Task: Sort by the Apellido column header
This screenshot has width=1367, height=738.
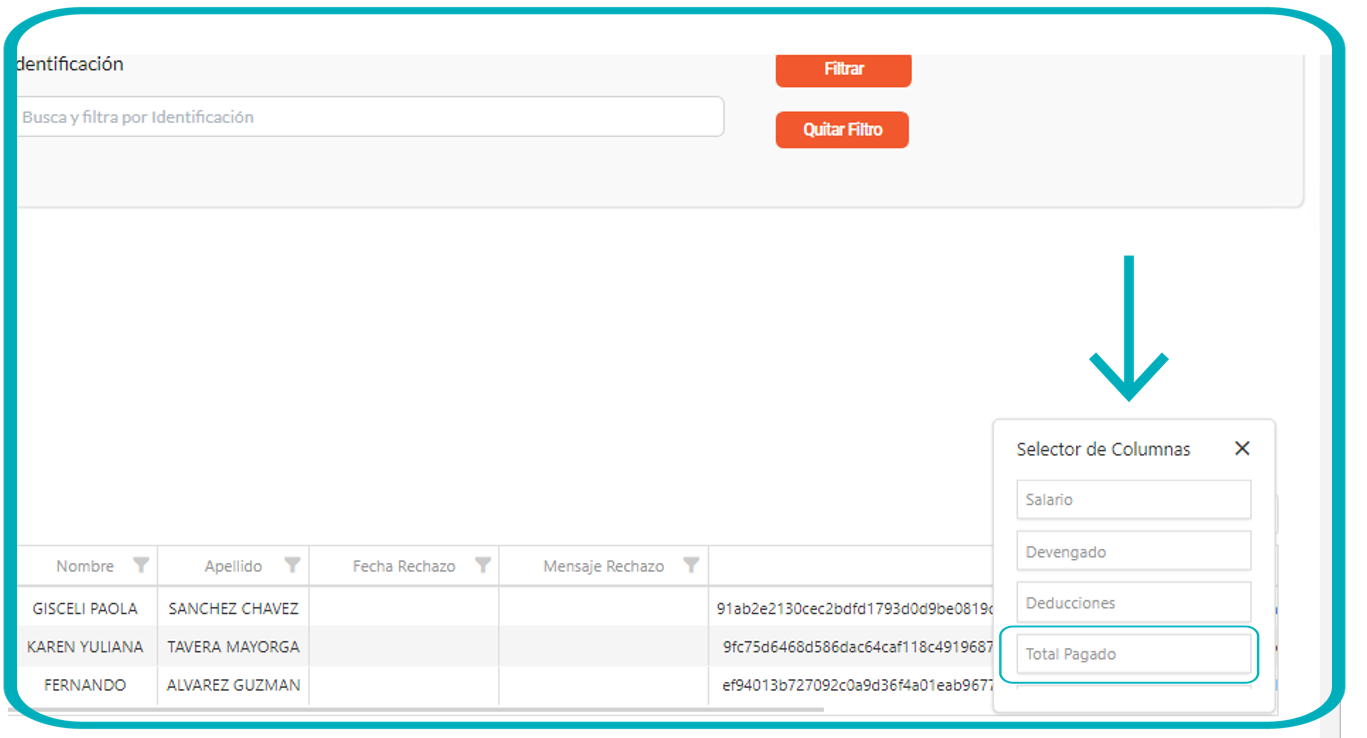Action: pyautogui.click(x=233, y=566)
